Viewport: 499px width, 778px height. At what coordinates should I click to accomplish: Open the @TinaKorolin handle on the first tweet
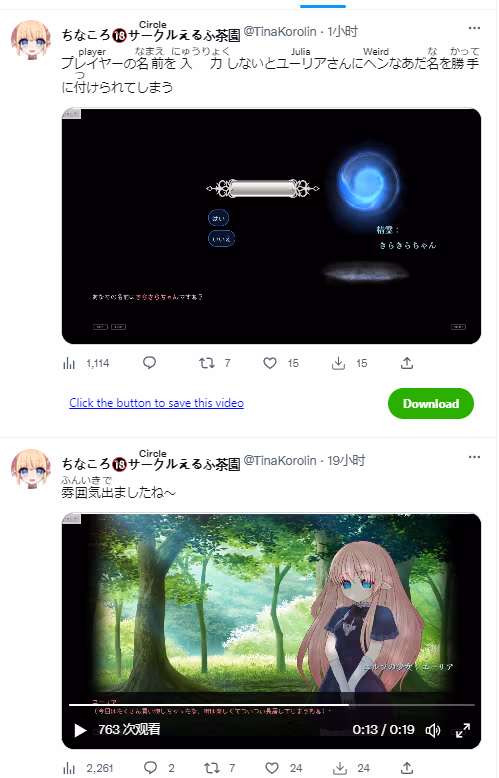click(280, 32)
